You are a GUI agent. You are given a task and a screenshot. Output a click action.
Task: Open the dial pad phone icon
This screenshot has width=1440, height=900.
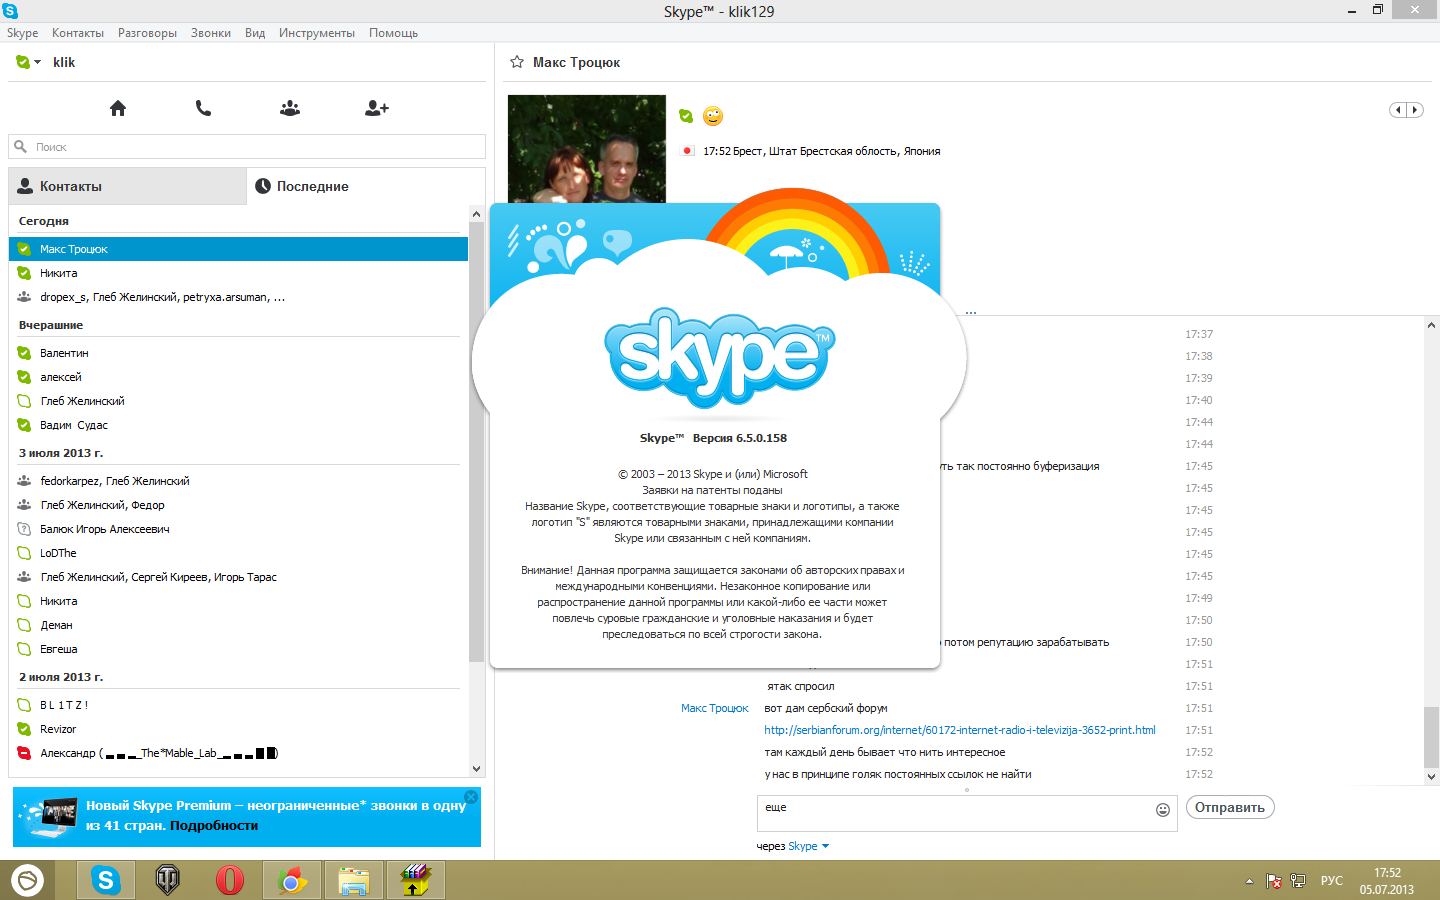tap(203, 108)
